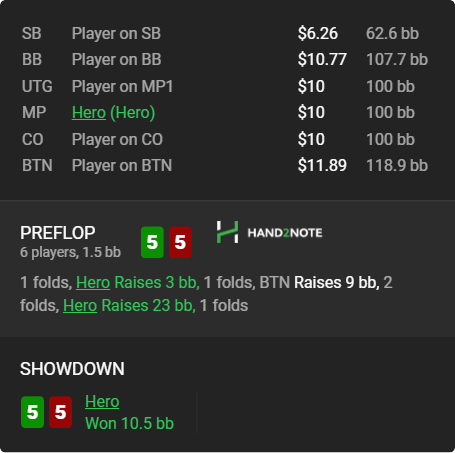This screenshot has height=453, width=455.
Task: Click the red 5 card in preflop
Action: pyautogui.click(x=180, y=242)
